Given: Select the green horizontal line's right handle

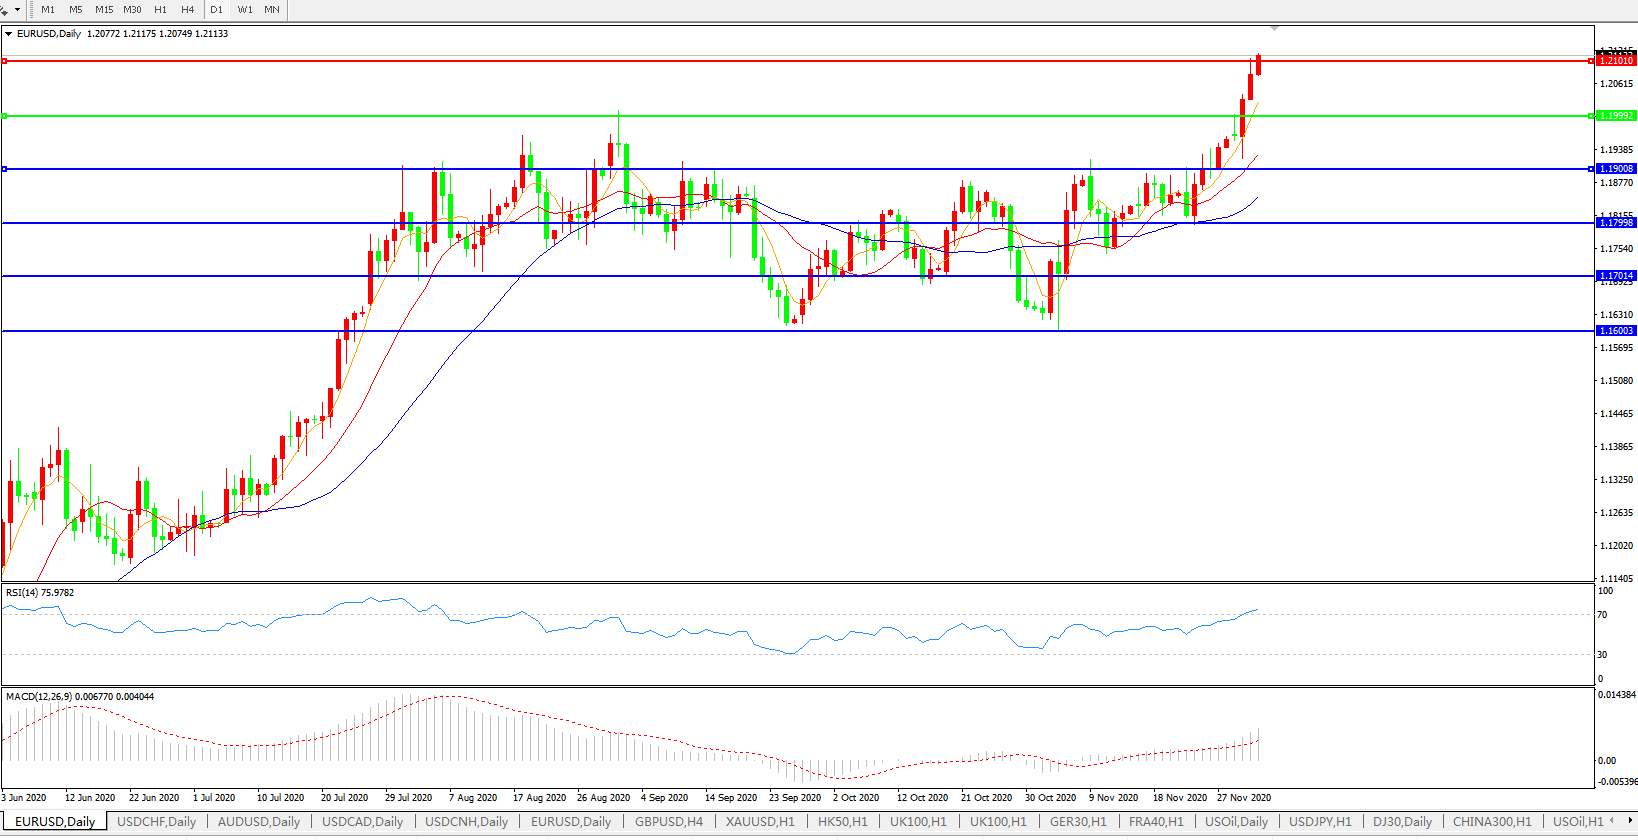Looking at the screenshot, I should (1591, 116).
